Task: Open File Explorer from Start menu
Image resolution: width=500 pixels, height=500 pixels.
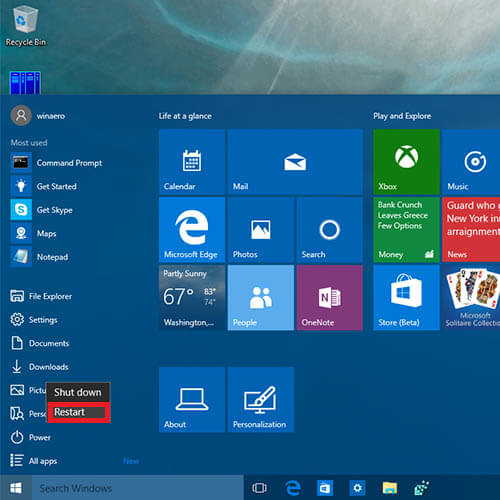Action: point(41,296)
